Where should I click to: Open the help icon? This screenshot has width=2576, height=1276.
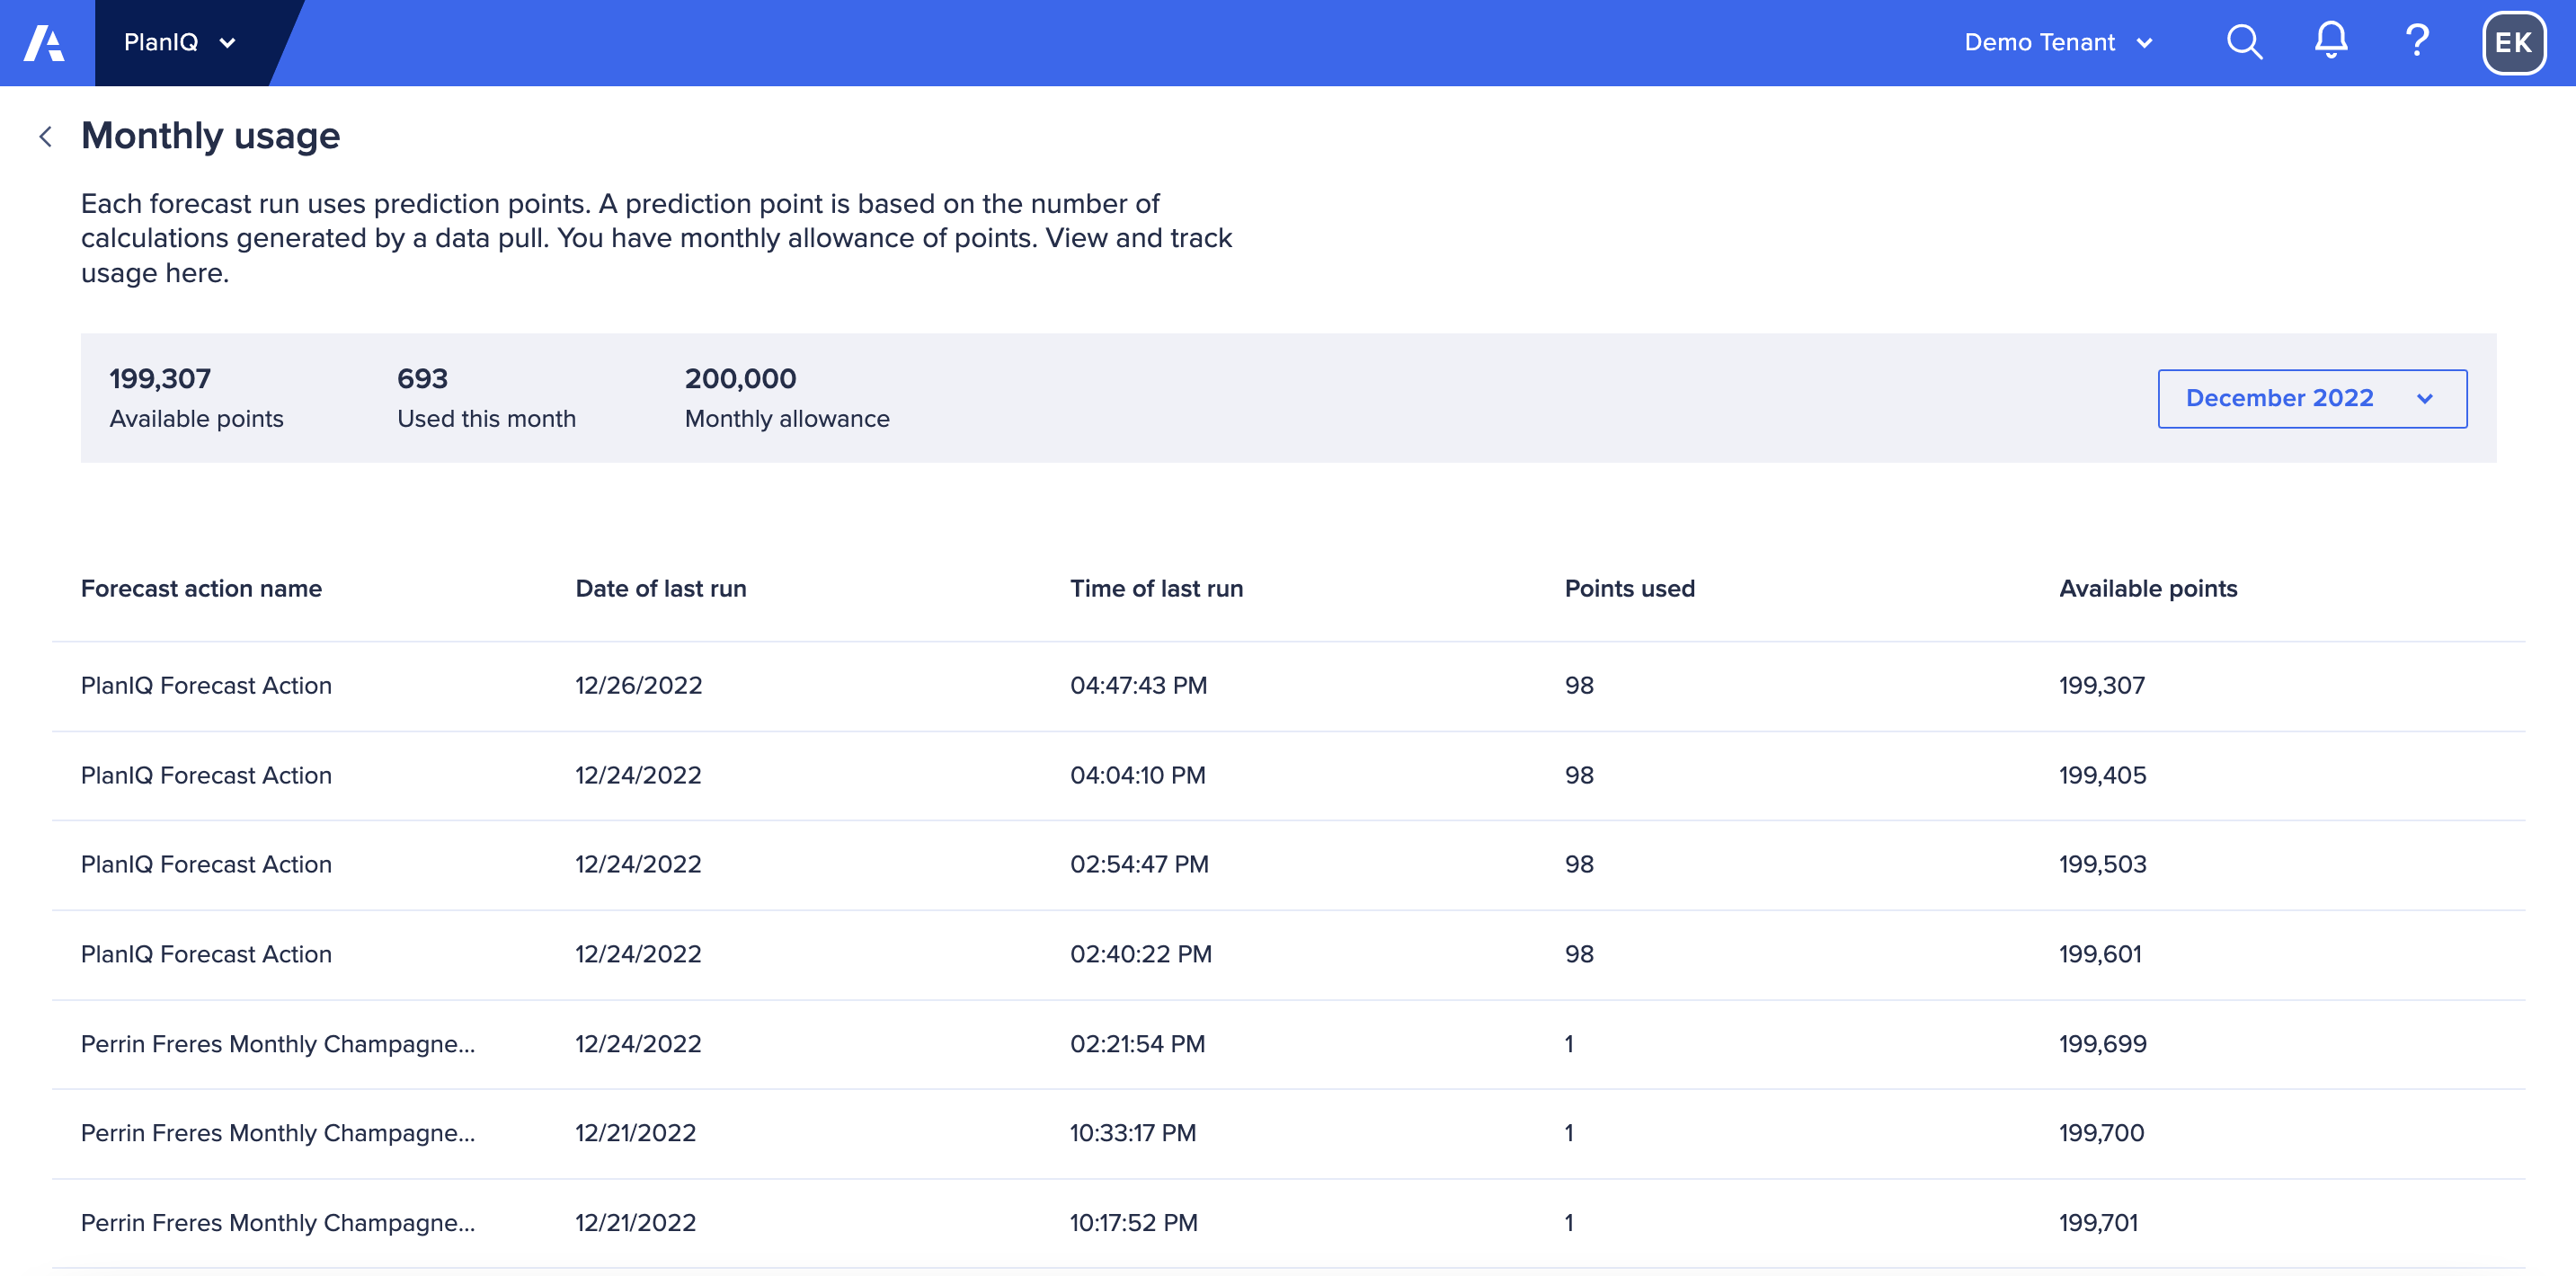(x=2417, y=42)
